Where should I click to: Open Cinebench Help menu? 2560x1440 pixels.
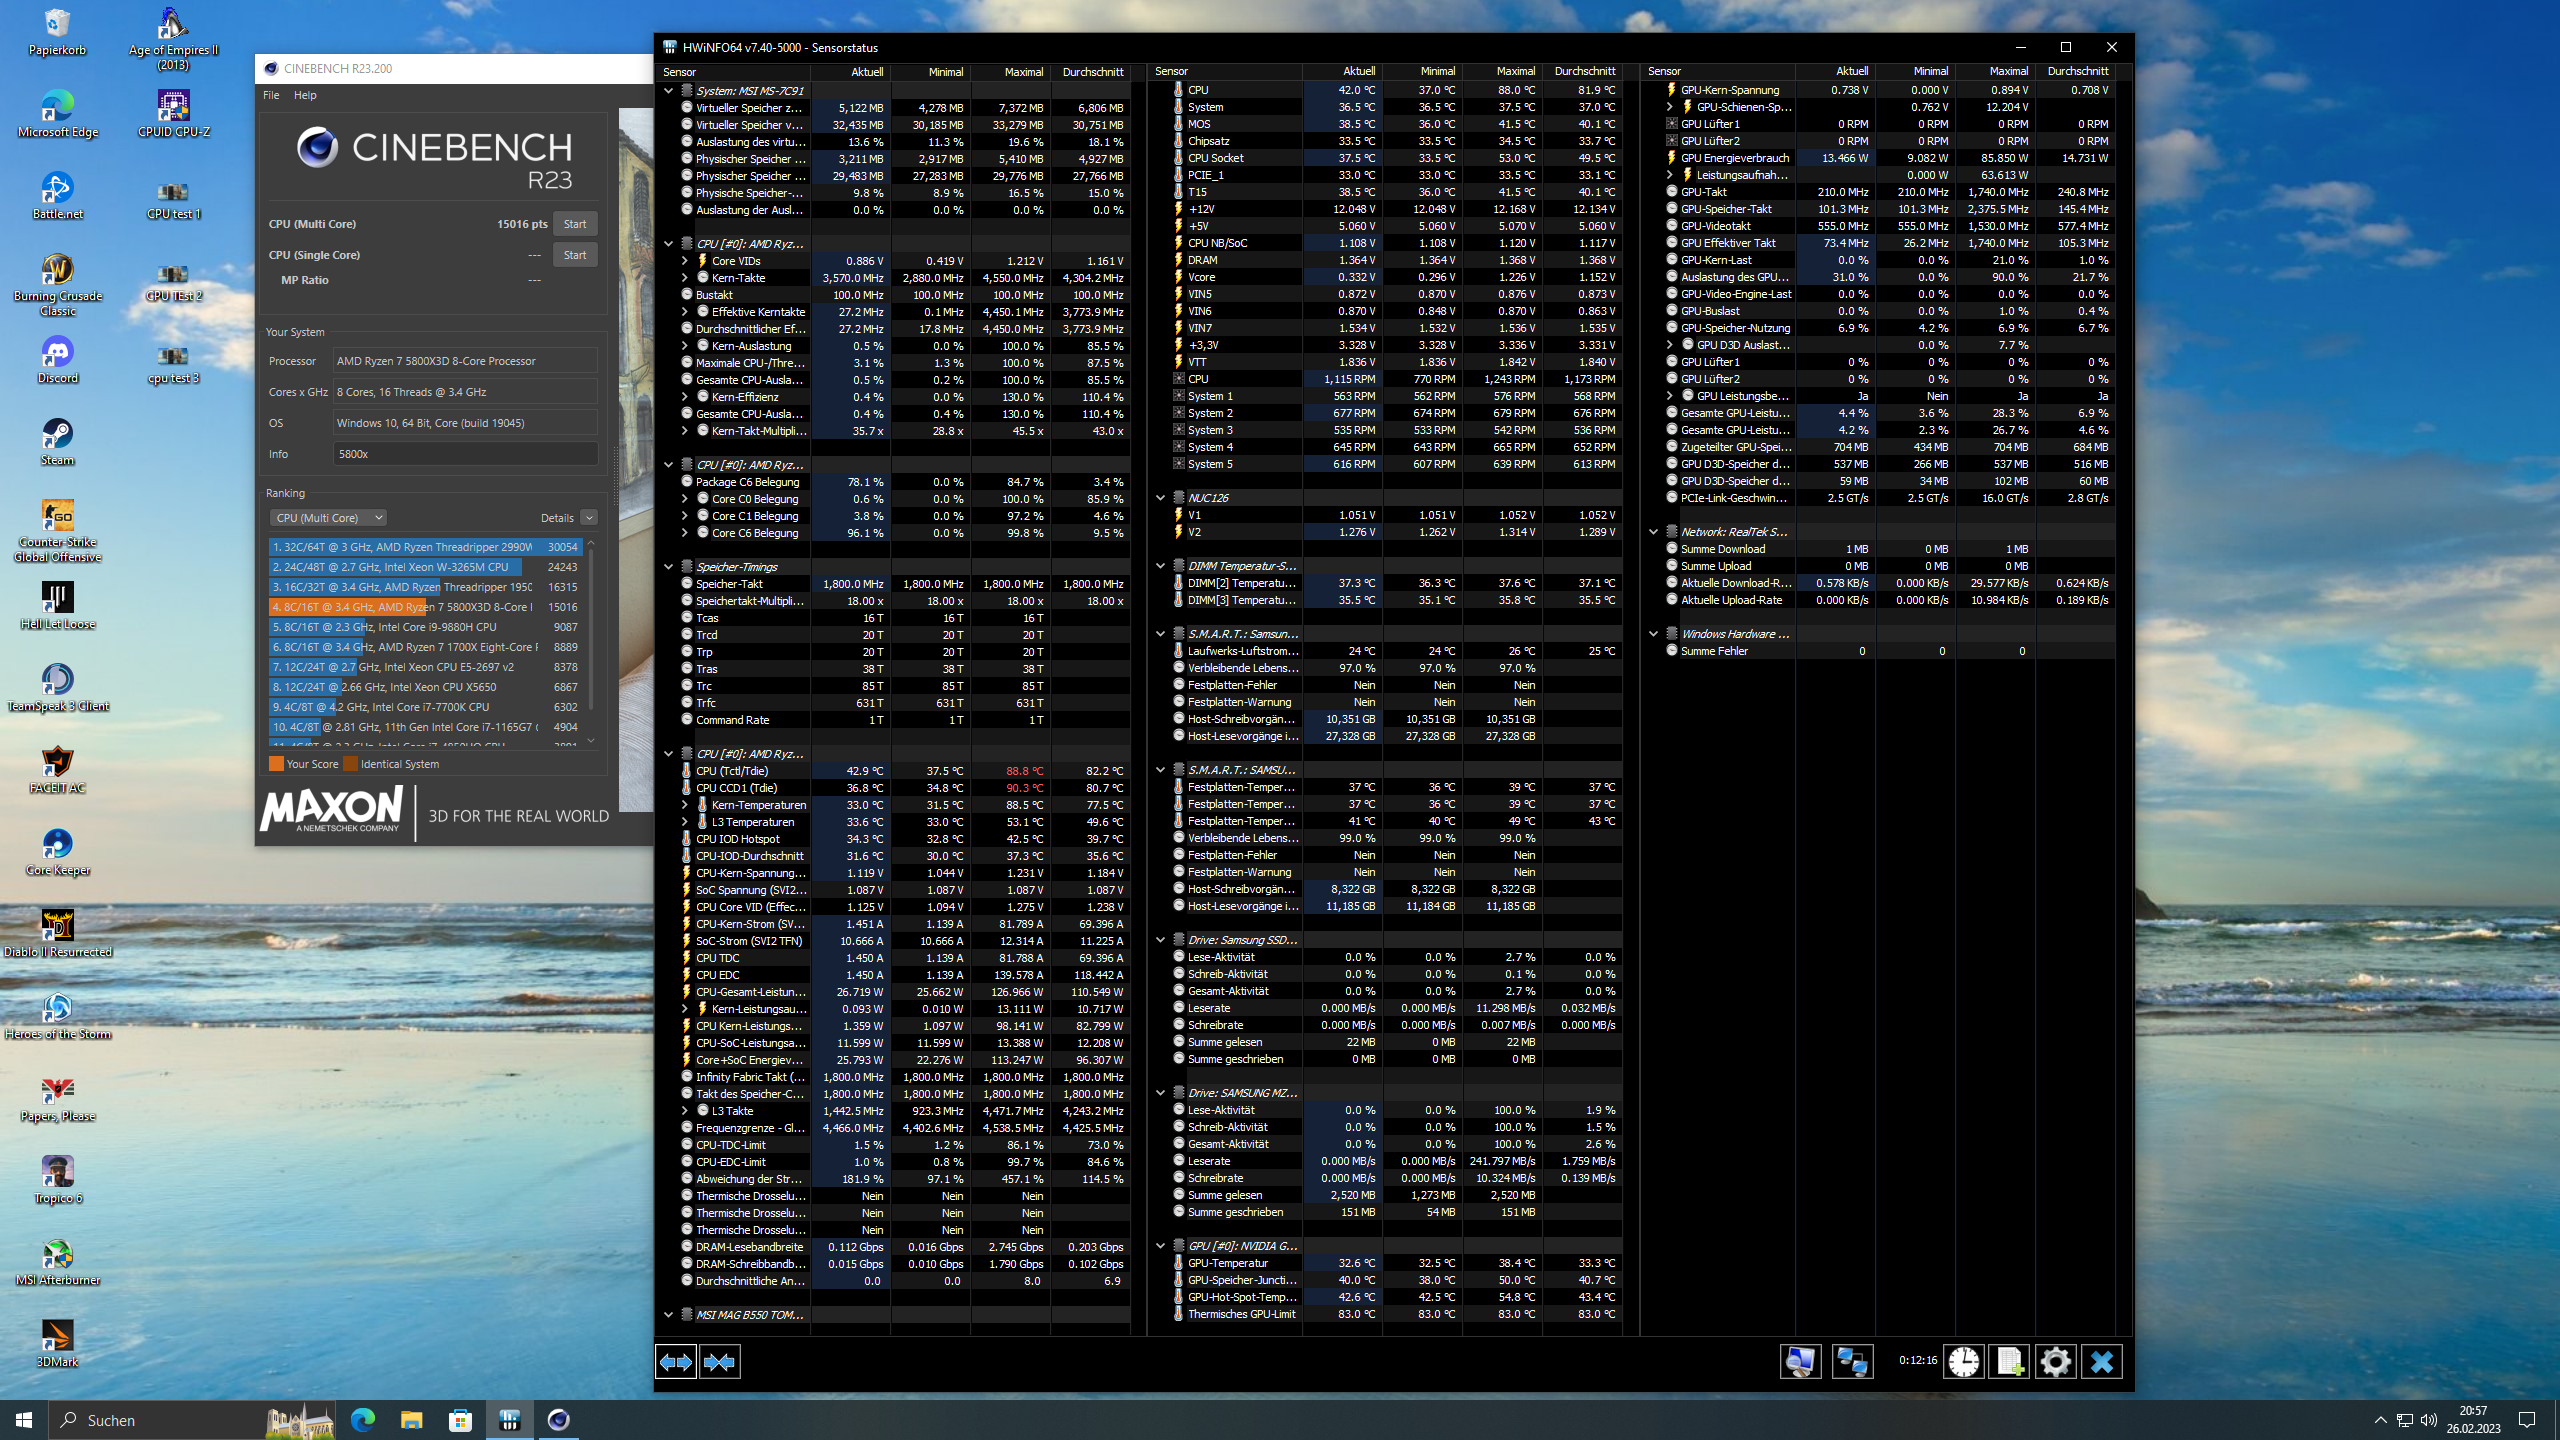(305, 95)
